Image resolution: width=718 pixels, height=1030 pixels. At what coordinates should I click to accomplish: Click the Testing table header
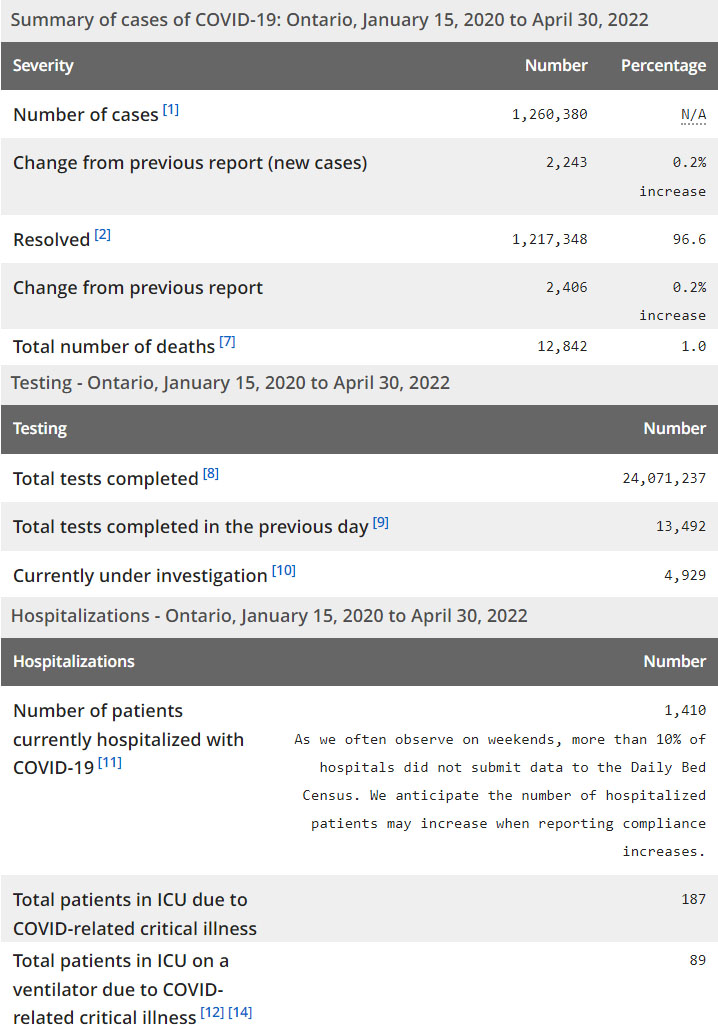(x=40, y=429)
